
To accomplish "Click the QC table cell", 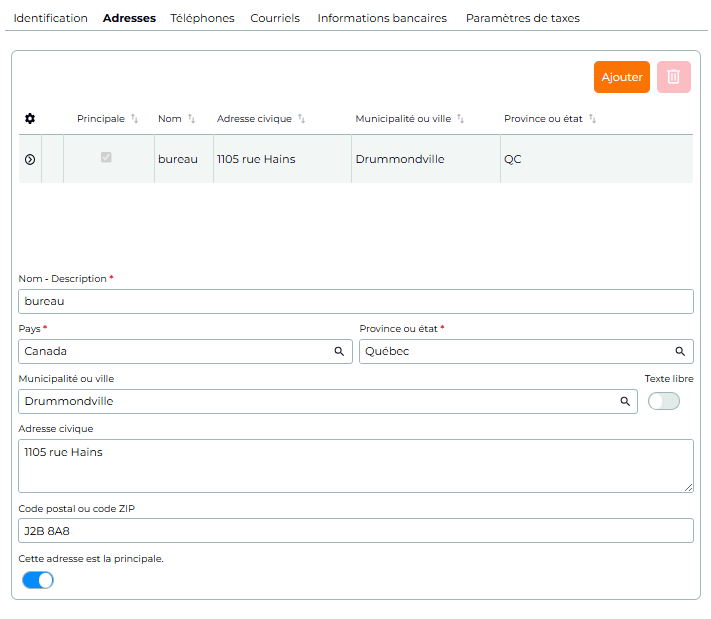I will [597, 159].
